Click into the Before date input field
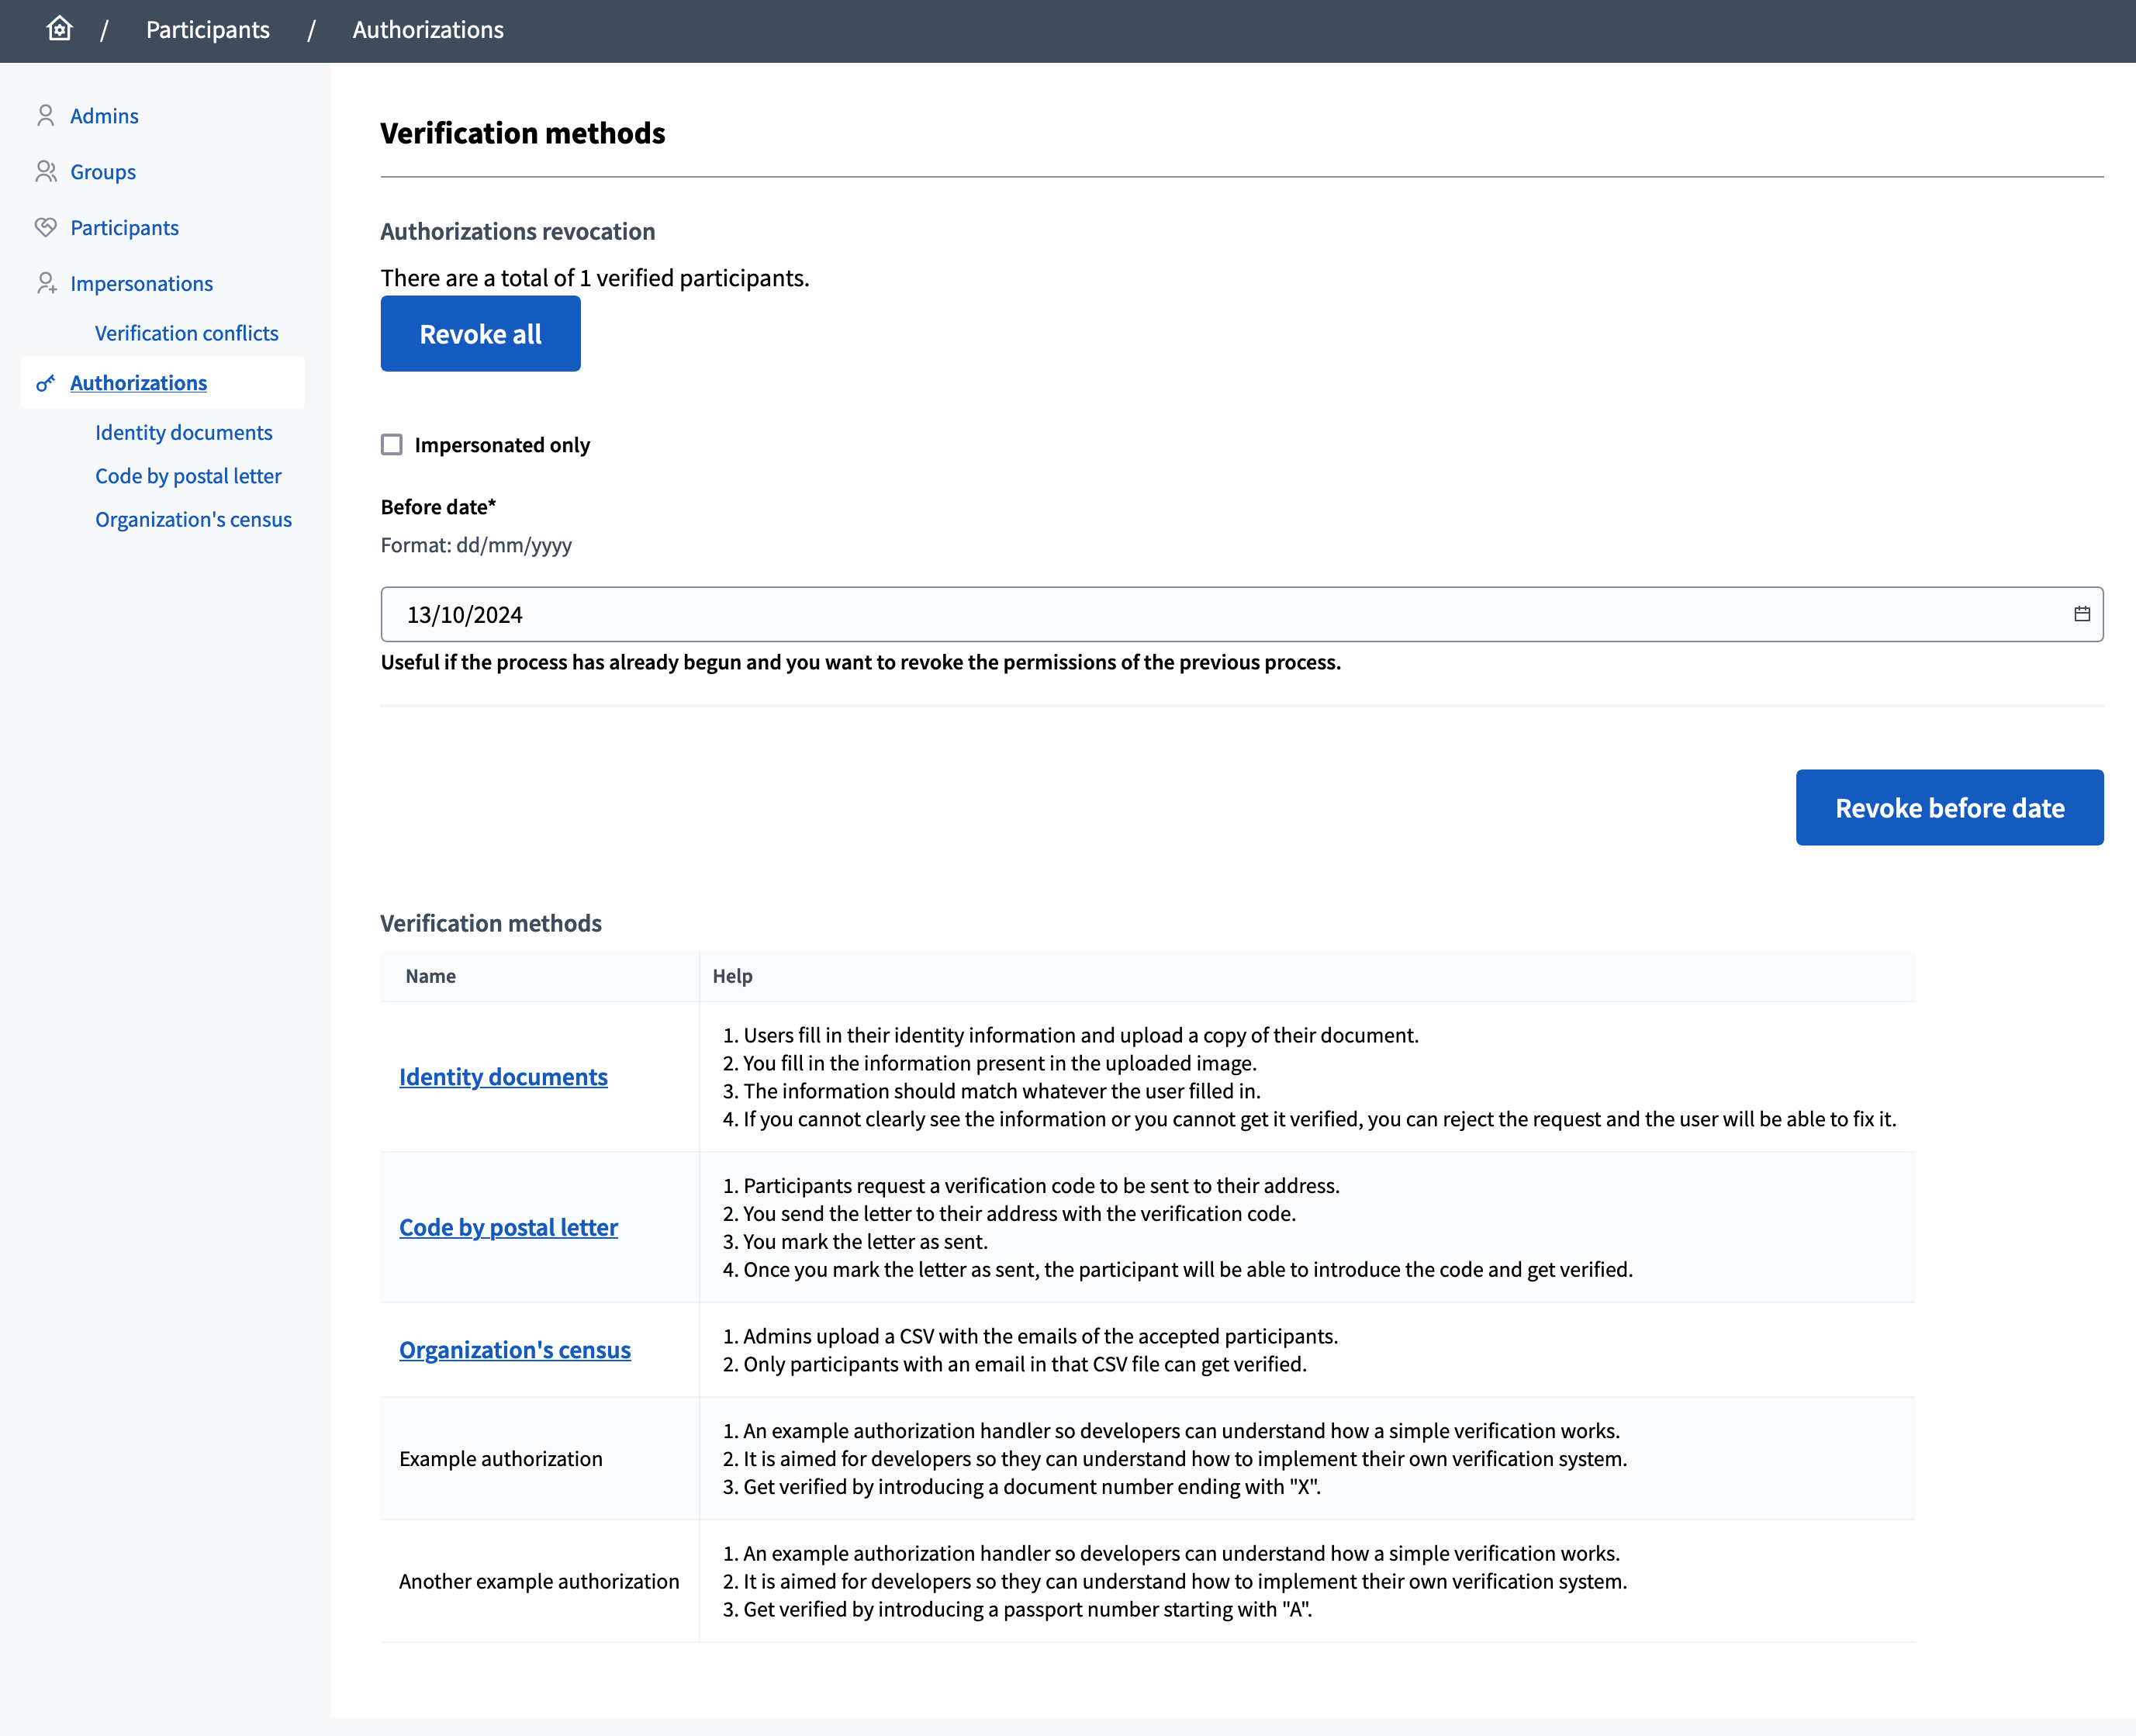 pyautogui.click(x=1200, y=615)
